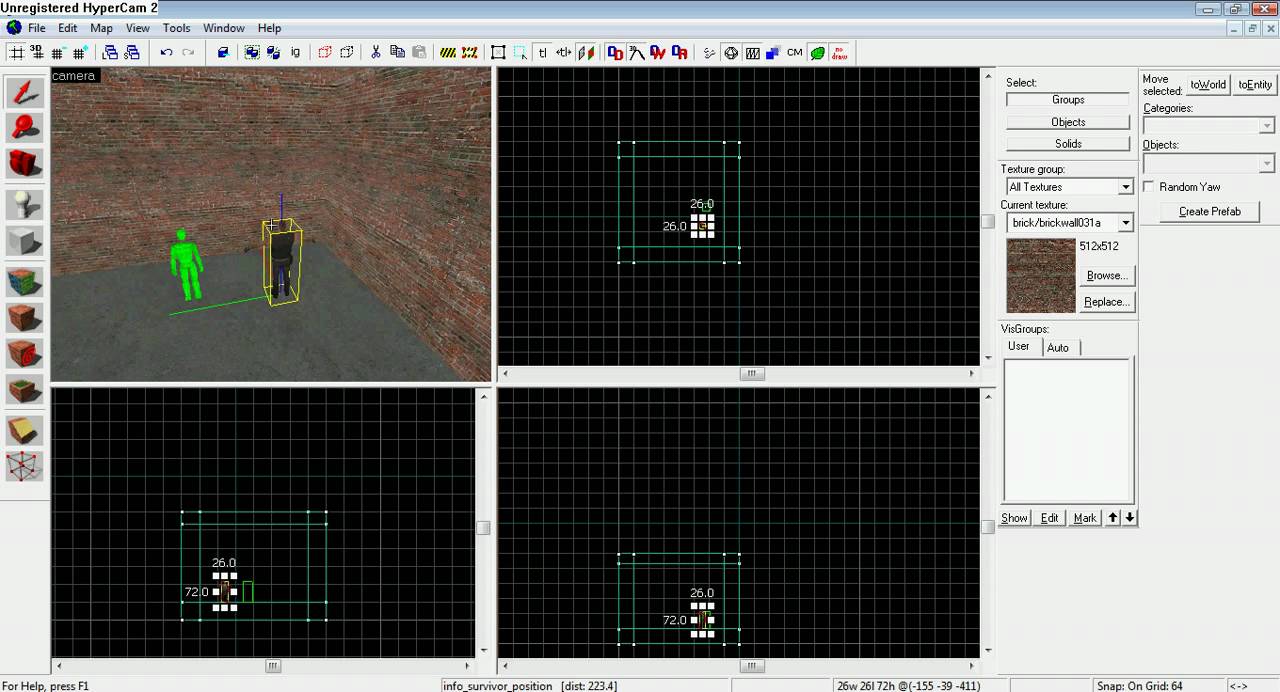
Task: Select the Magnify tool
Action: point(25,127)
